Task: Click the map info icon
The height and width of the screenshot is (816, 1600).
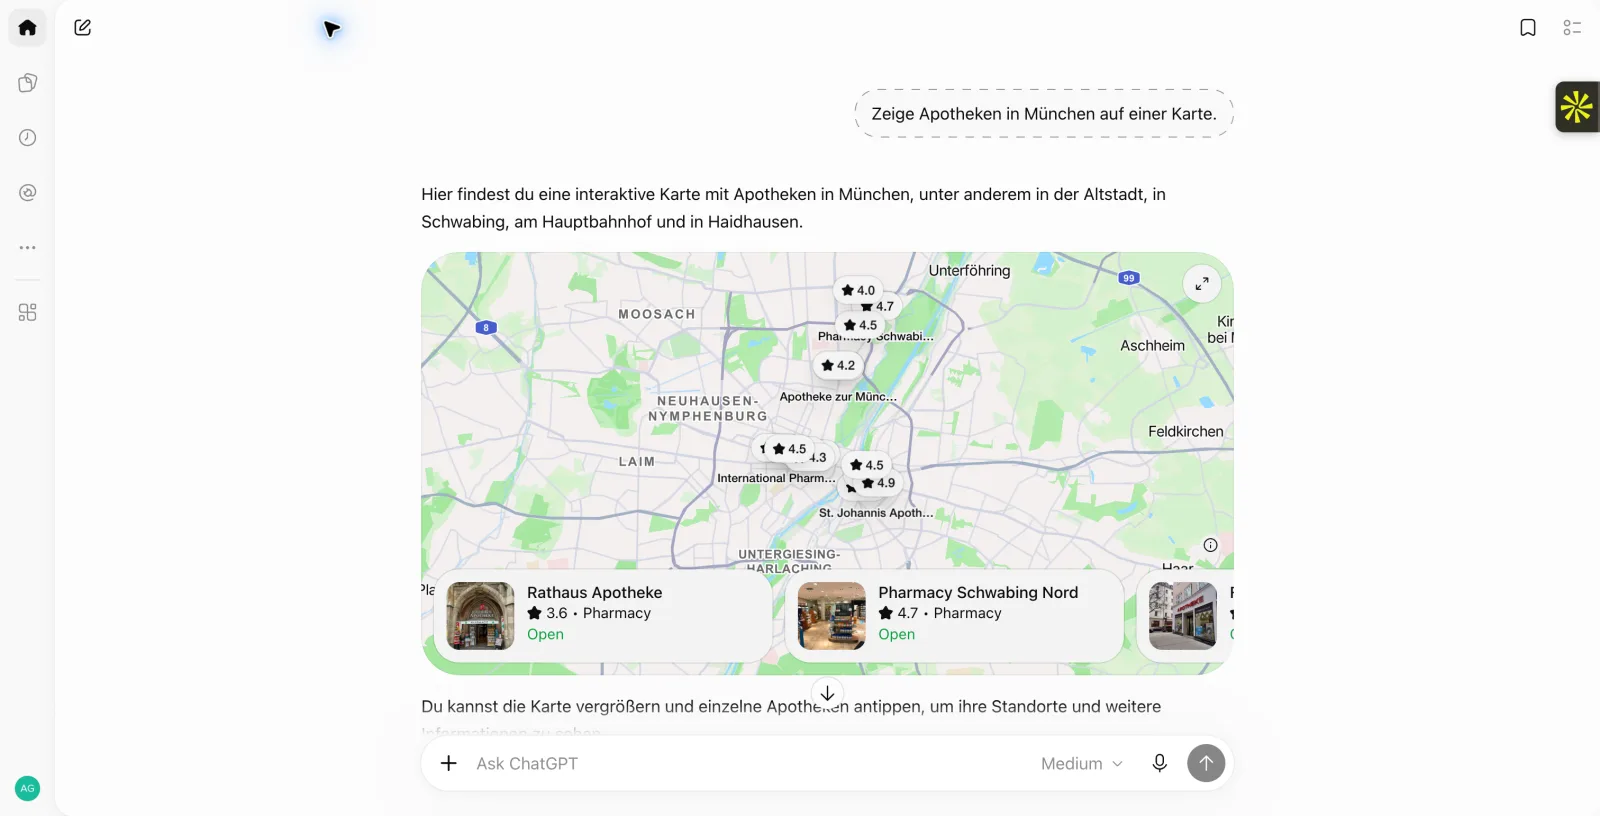Action: coord(1211,545)
